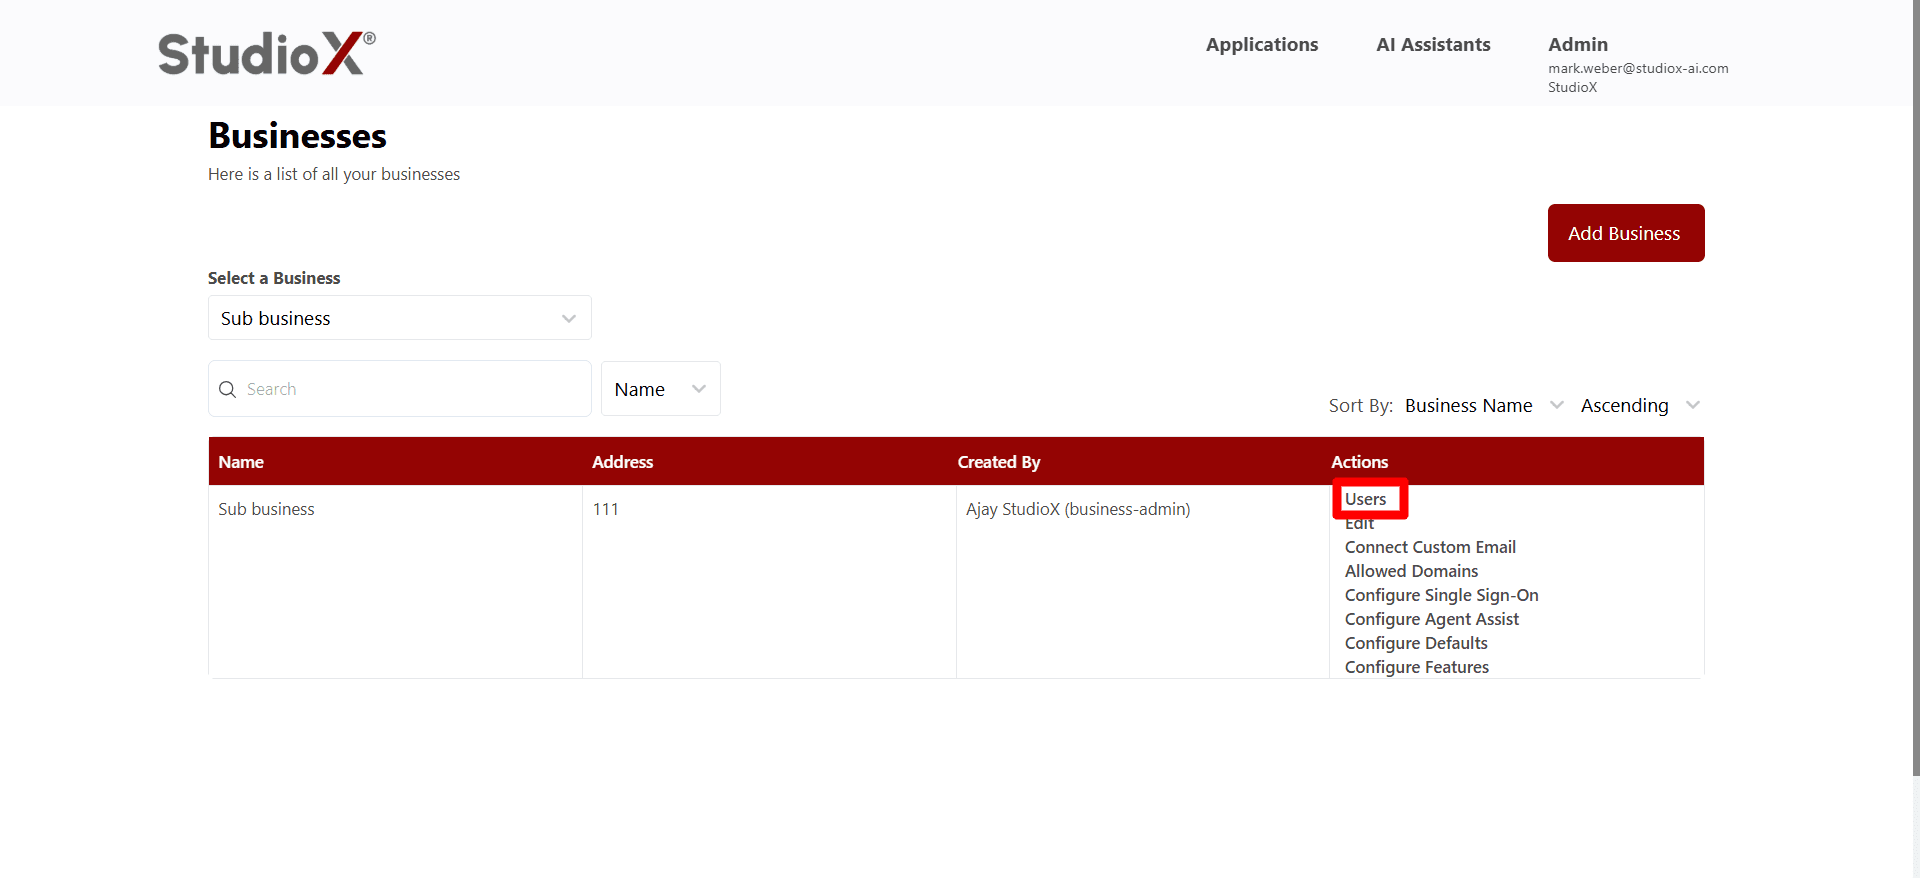Open Configure Agent Assist
Image resolution: width=1920 pixels, height=878 pixels.
[1431, 619]
